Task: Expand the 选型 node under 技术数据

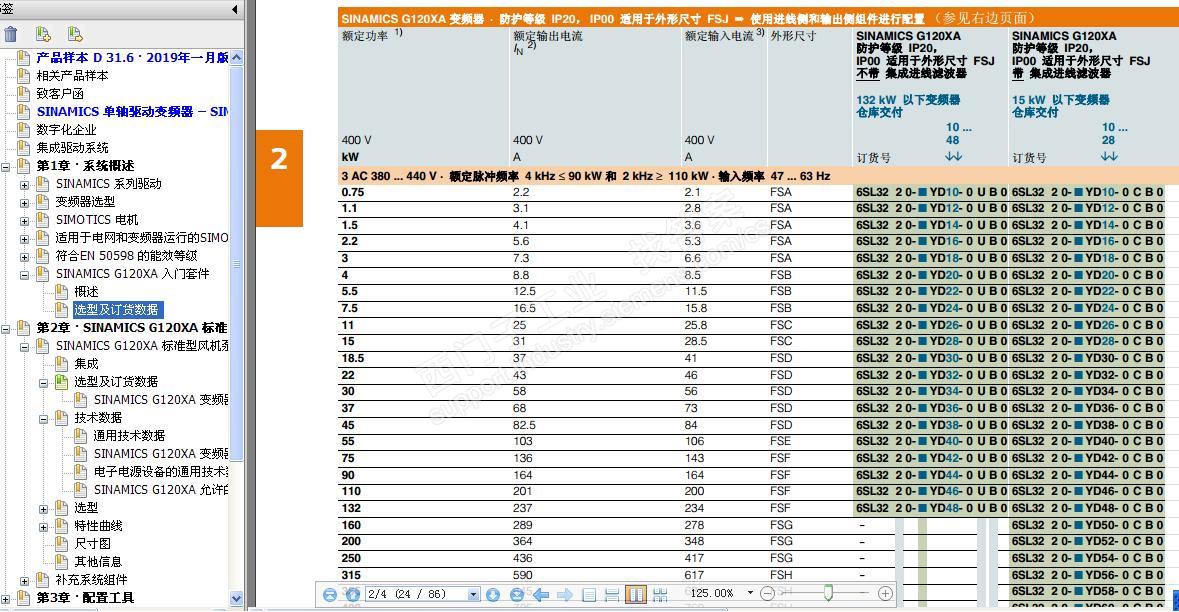Action: [x=44, y=508]
